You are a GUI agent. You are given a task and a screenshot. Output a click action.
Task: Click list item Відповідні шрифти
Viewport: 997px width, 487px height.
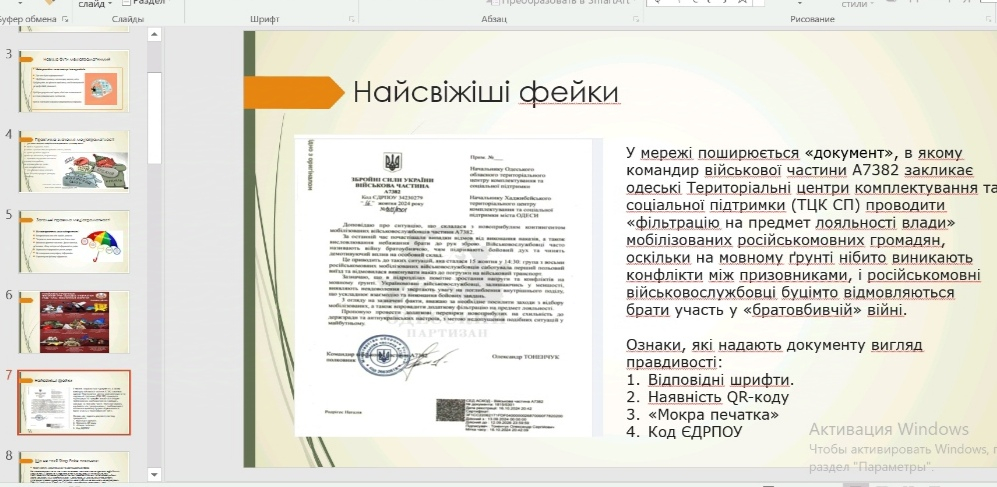720,380
